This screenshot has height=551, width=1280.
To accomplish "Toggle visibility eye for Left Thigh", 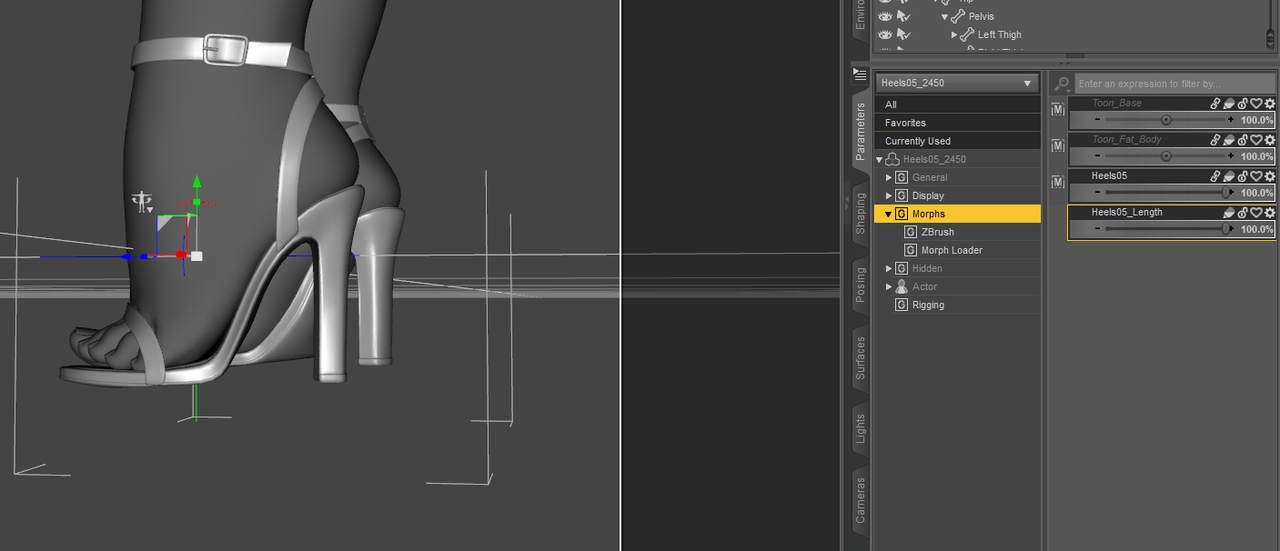I will tap(884, 35).
